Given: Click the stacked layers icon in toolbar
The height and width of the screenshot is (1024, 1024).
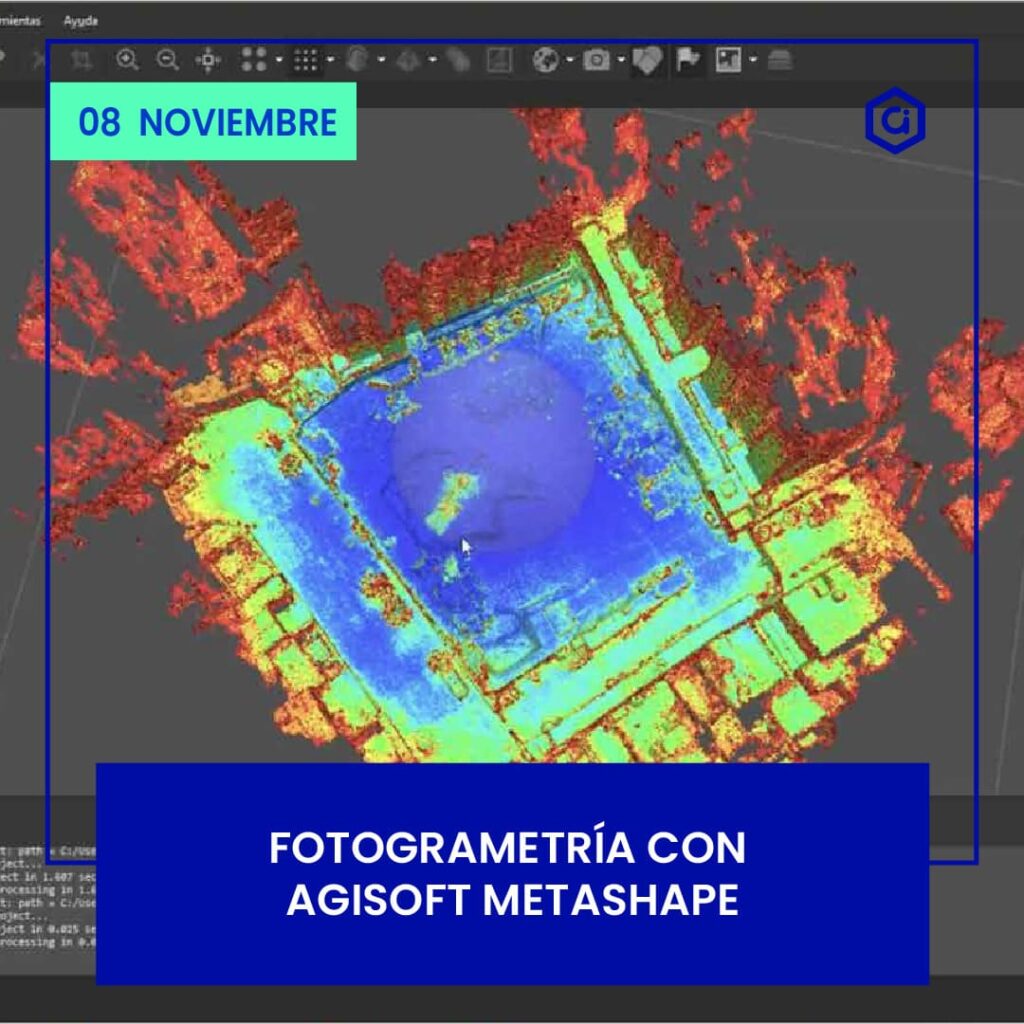Looking at the screenshot, I should click(780, 60).
